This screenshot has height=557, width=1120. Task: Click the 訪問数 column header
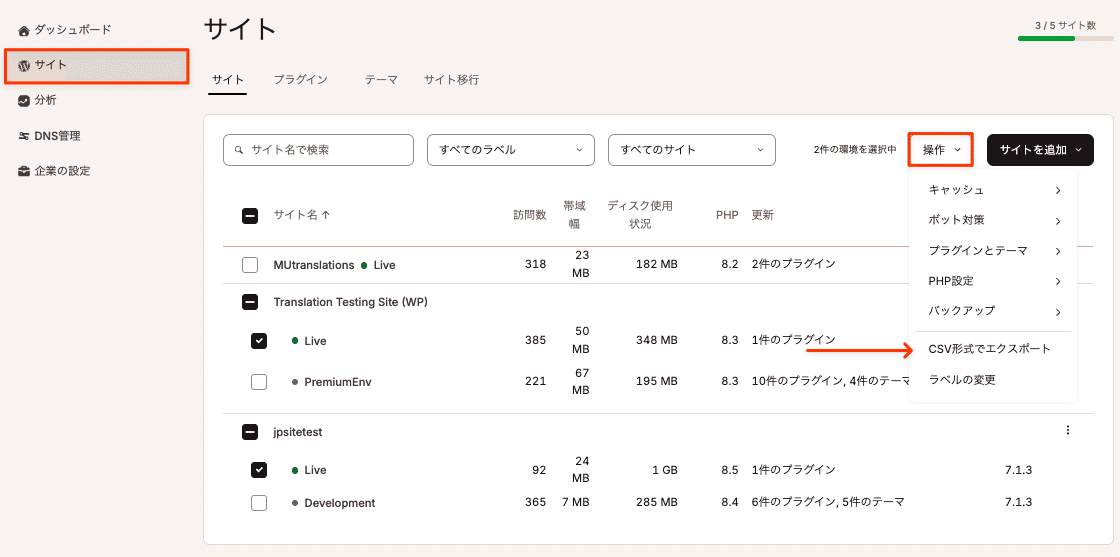click(529, 214)
